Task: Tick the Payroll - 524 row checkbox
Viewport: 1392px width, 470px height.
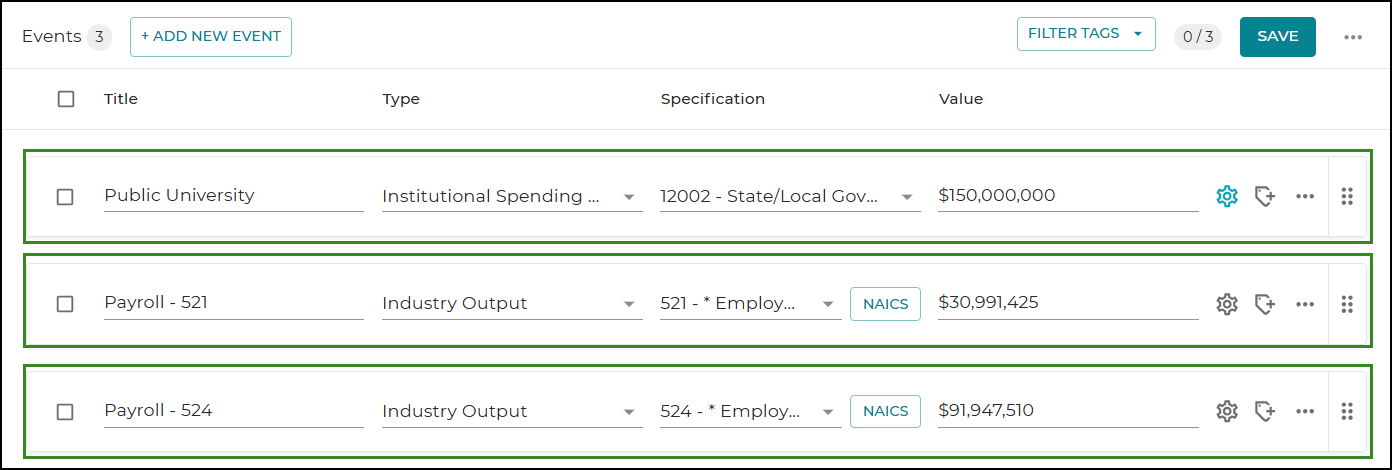Action: (65, 412)
